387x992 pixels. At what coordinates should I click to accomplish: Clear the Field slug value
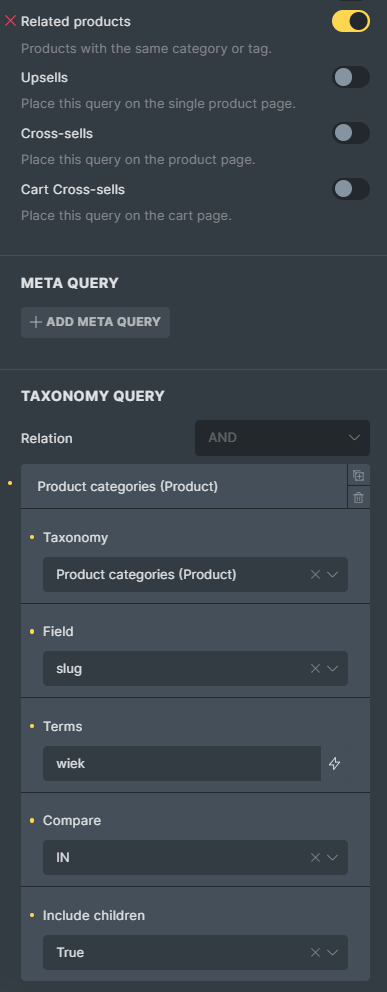[x=315, y=669]
